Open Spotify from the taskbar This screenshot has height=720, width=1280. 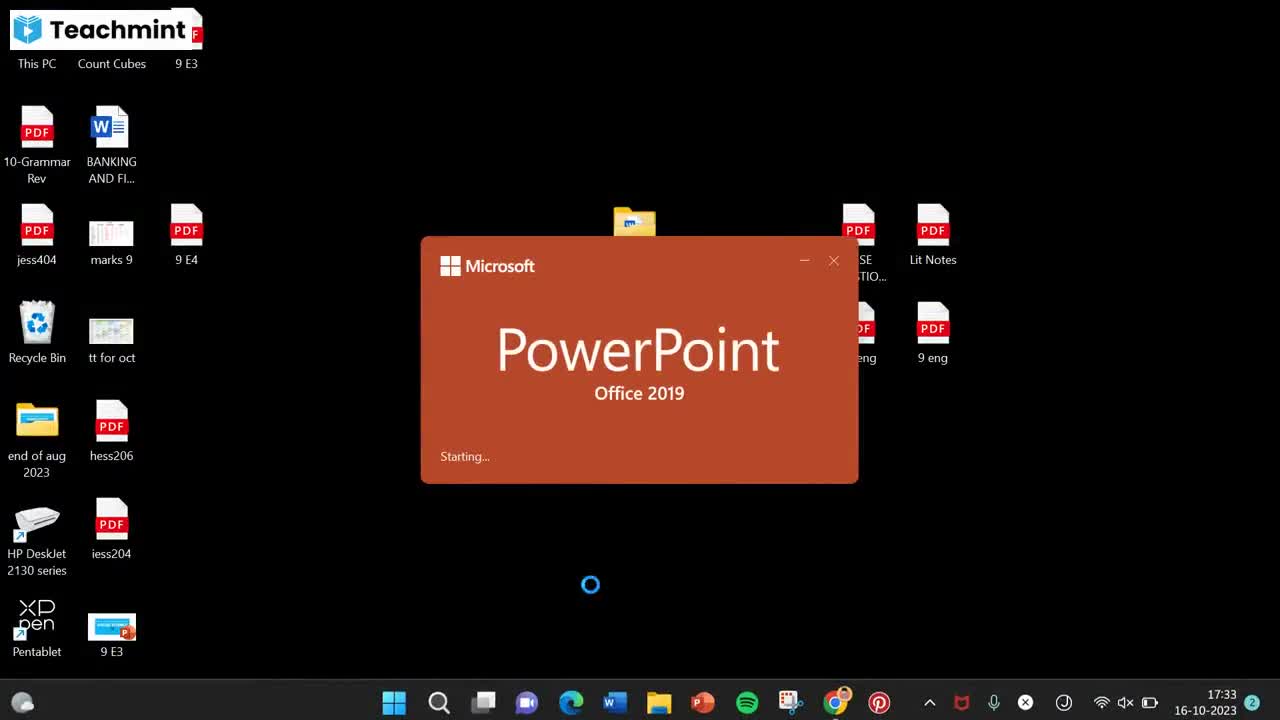[x=747, y=703]
